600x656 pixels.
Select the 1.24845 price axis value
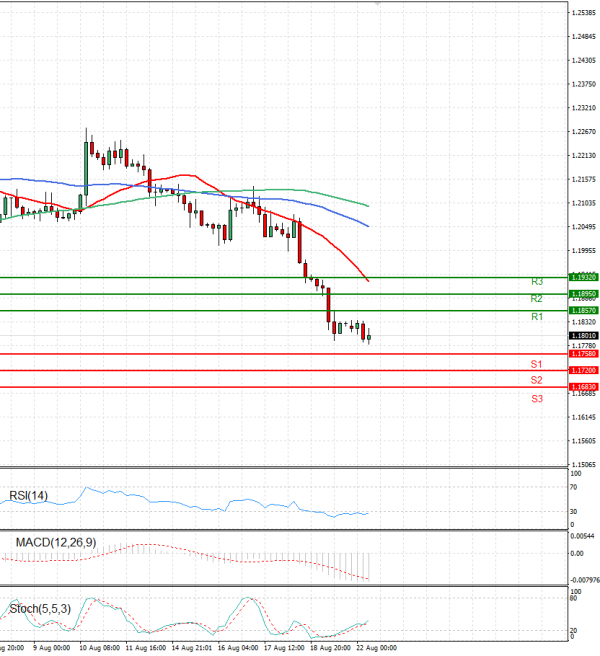click(x=584, y=37)
